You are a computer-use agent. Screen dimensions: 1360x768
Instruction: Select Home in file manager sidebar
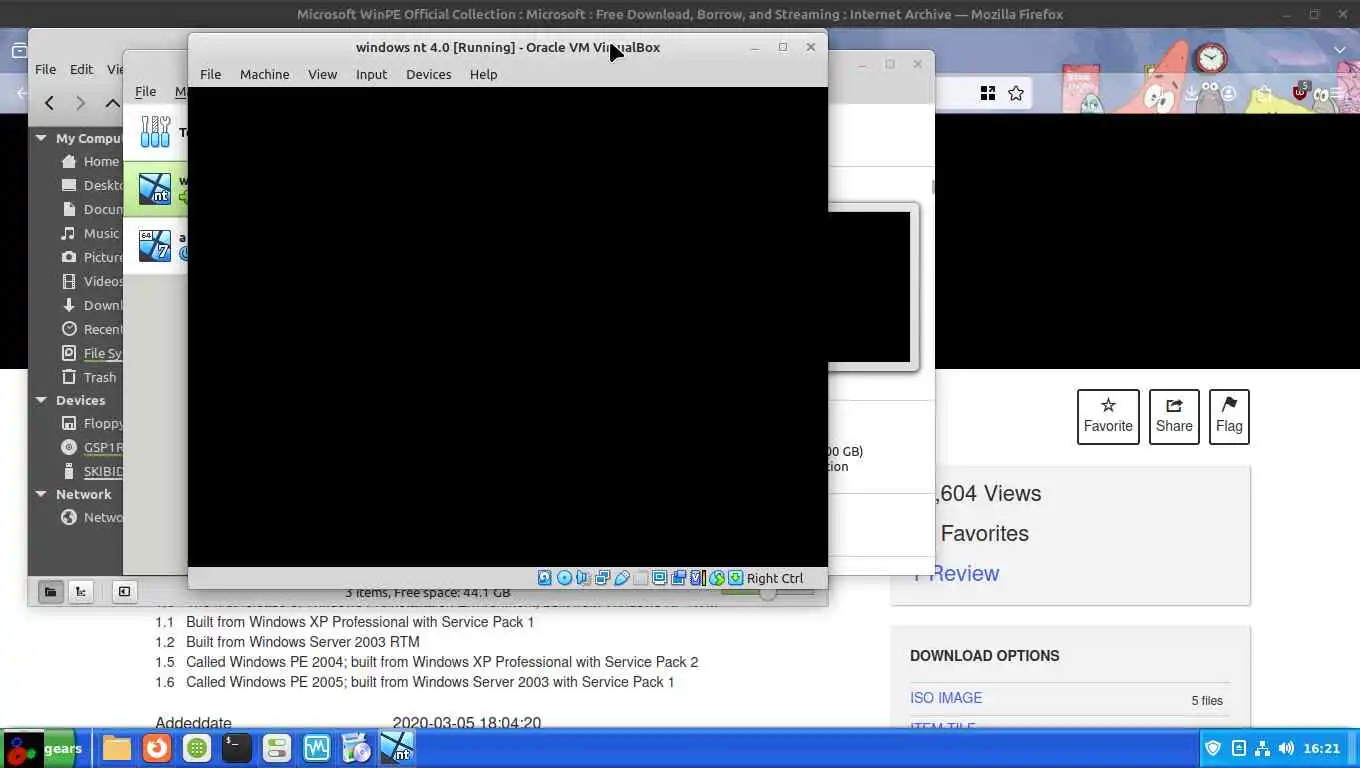[x=90, y=161]
